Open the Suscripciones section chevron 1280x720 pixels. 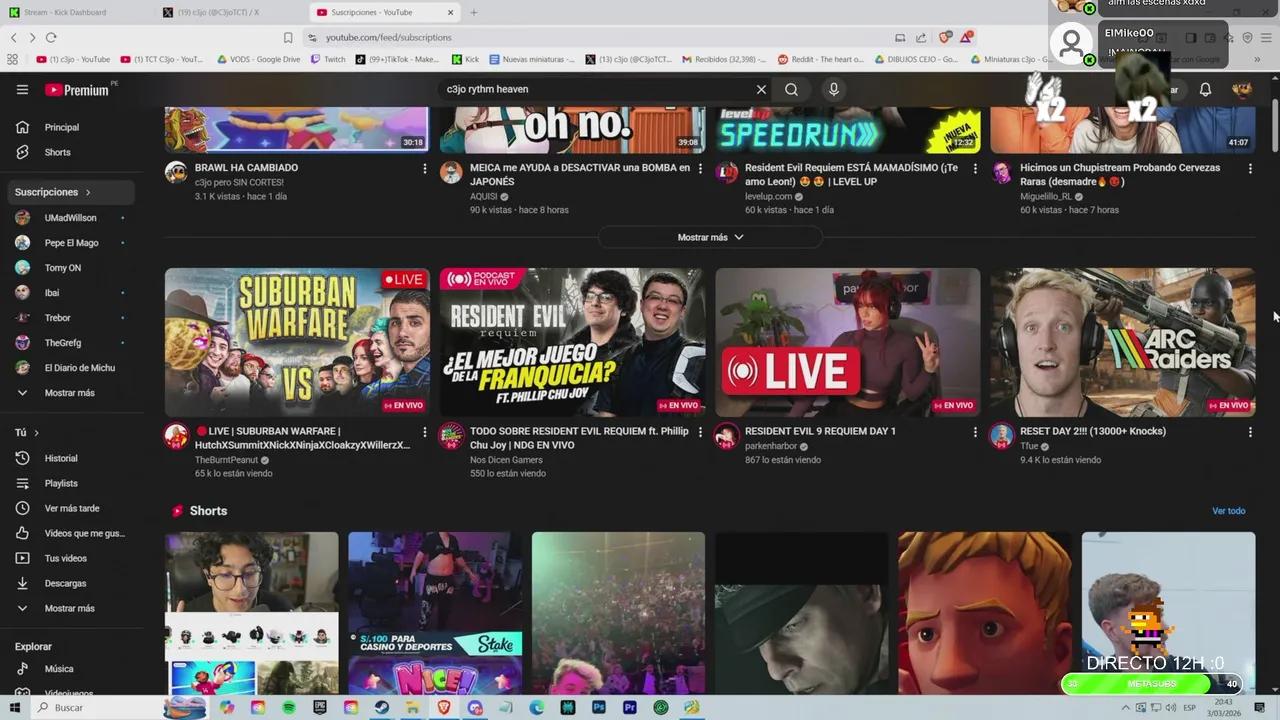[88, 192]
